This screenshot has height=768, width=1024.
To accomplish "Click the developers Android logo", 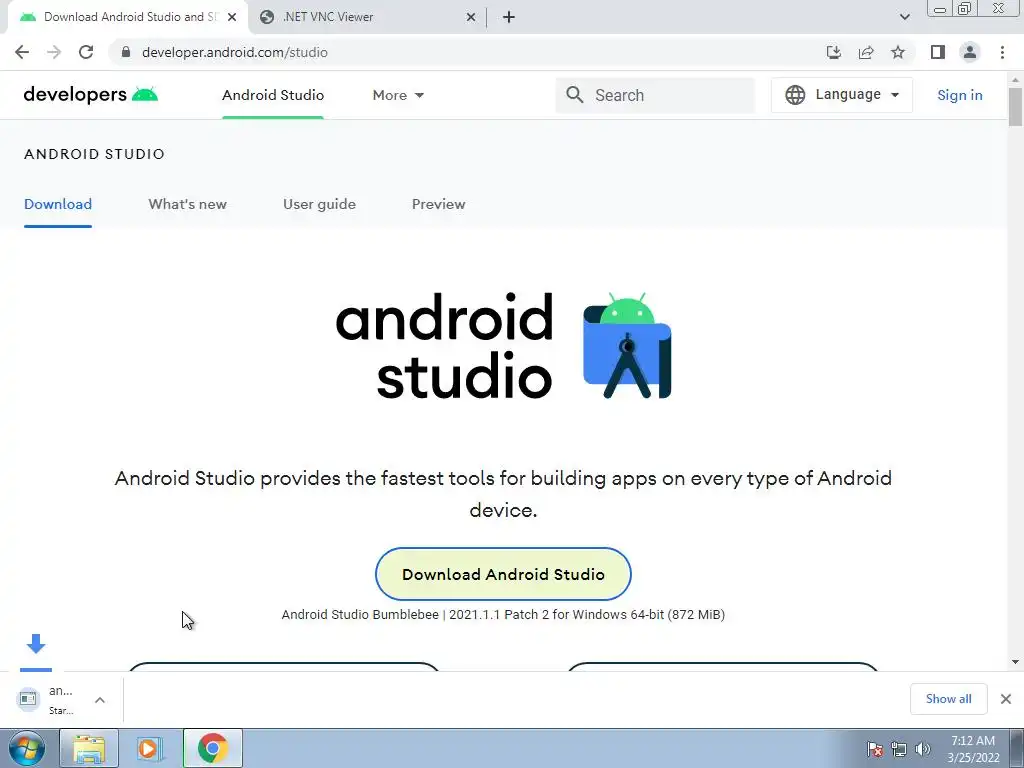I will (91, 95).
